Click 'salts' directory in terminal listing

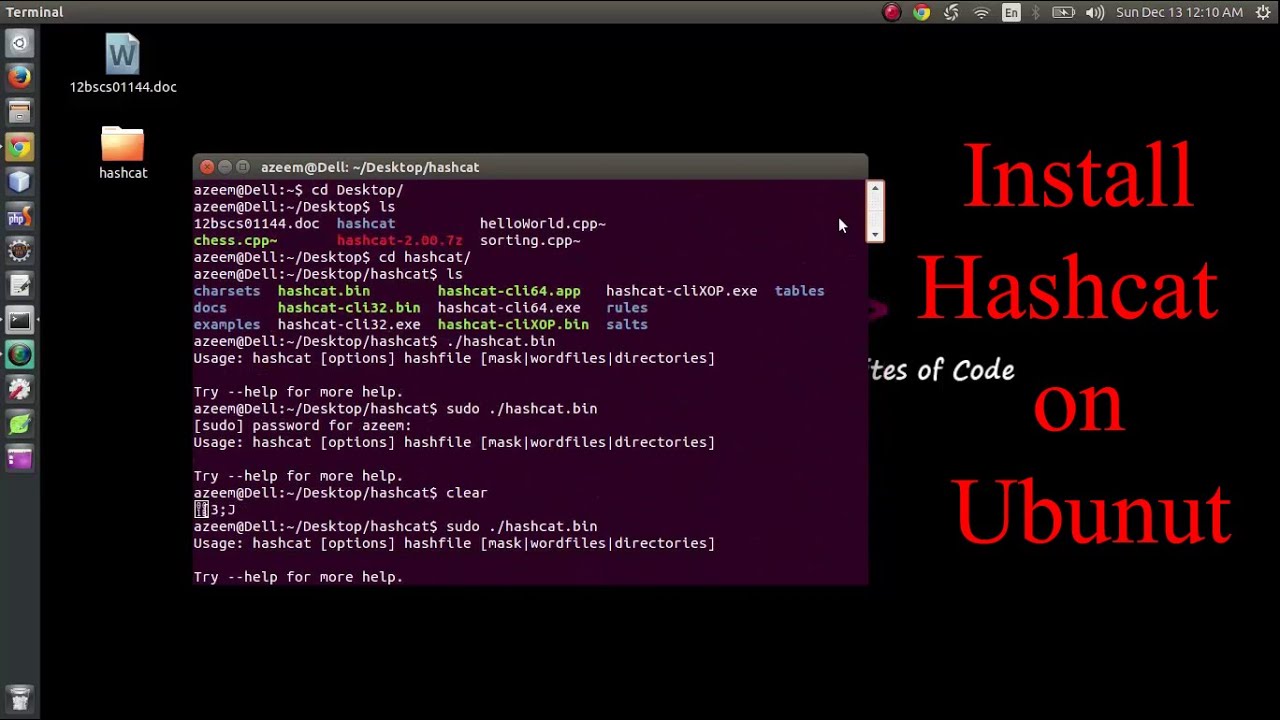pyautogui.click(x=627, y=325)
